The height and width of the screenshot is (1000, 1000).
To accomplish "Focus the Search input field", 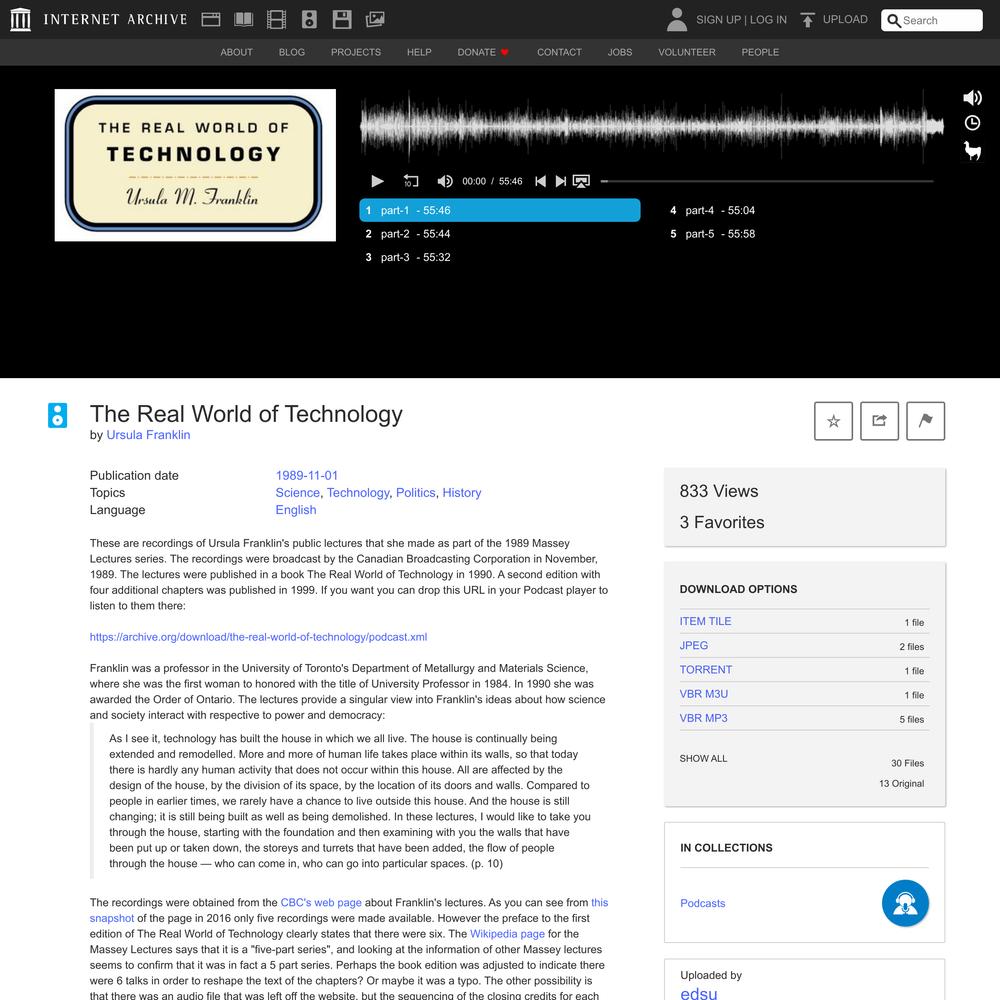I will pos(932,20).
